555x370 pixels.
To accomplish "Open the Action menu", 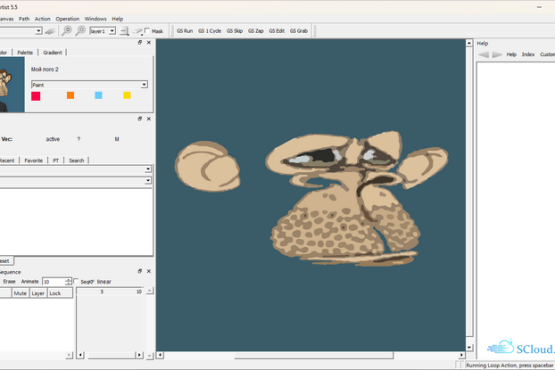I will (42, 19).
